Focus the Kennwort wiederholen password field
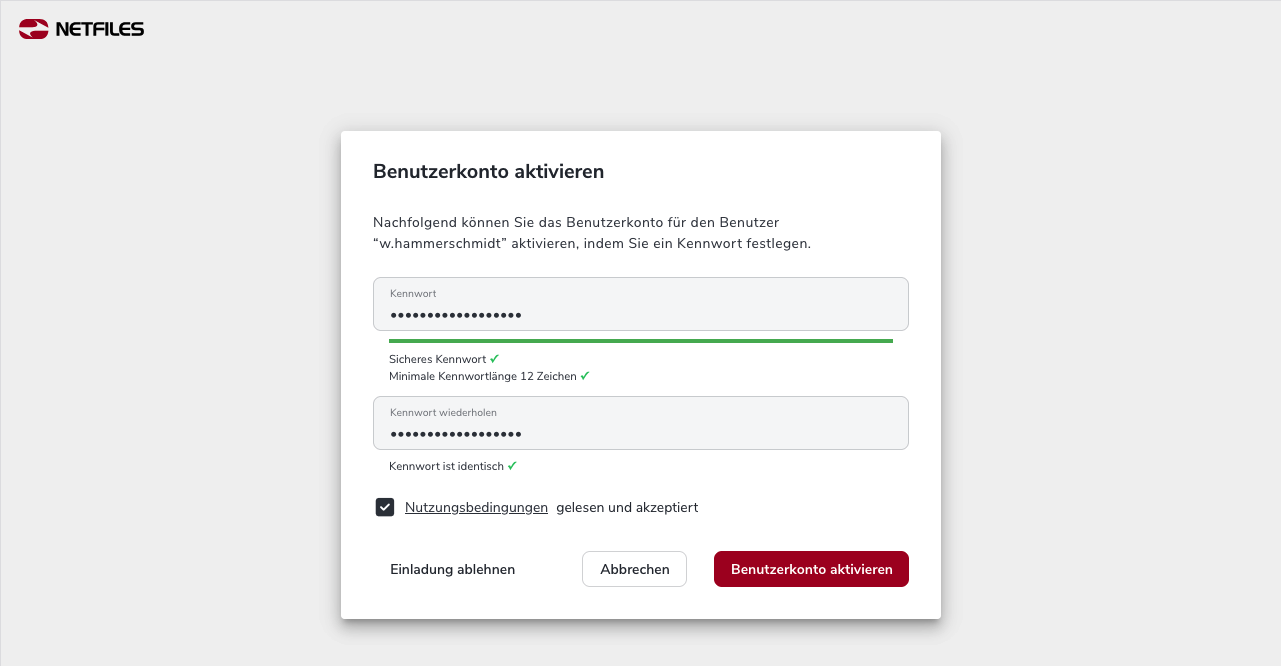The height and width of the screenshot is (666, 1281). 641,423
